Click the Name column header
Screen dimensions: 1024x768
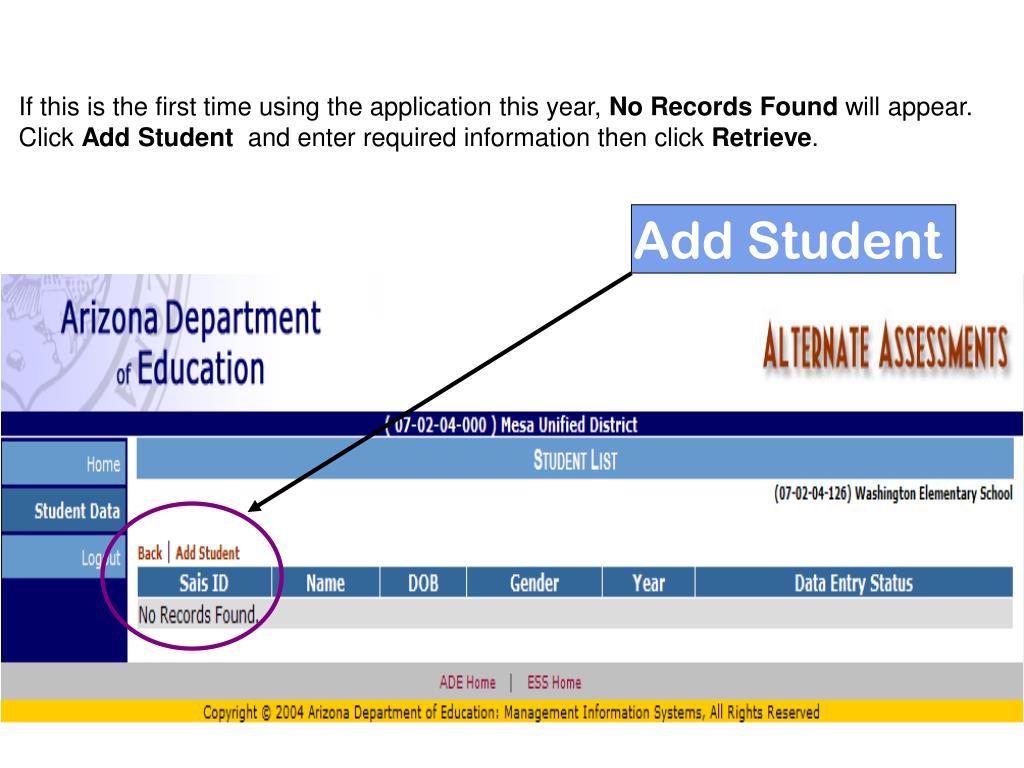325,583
